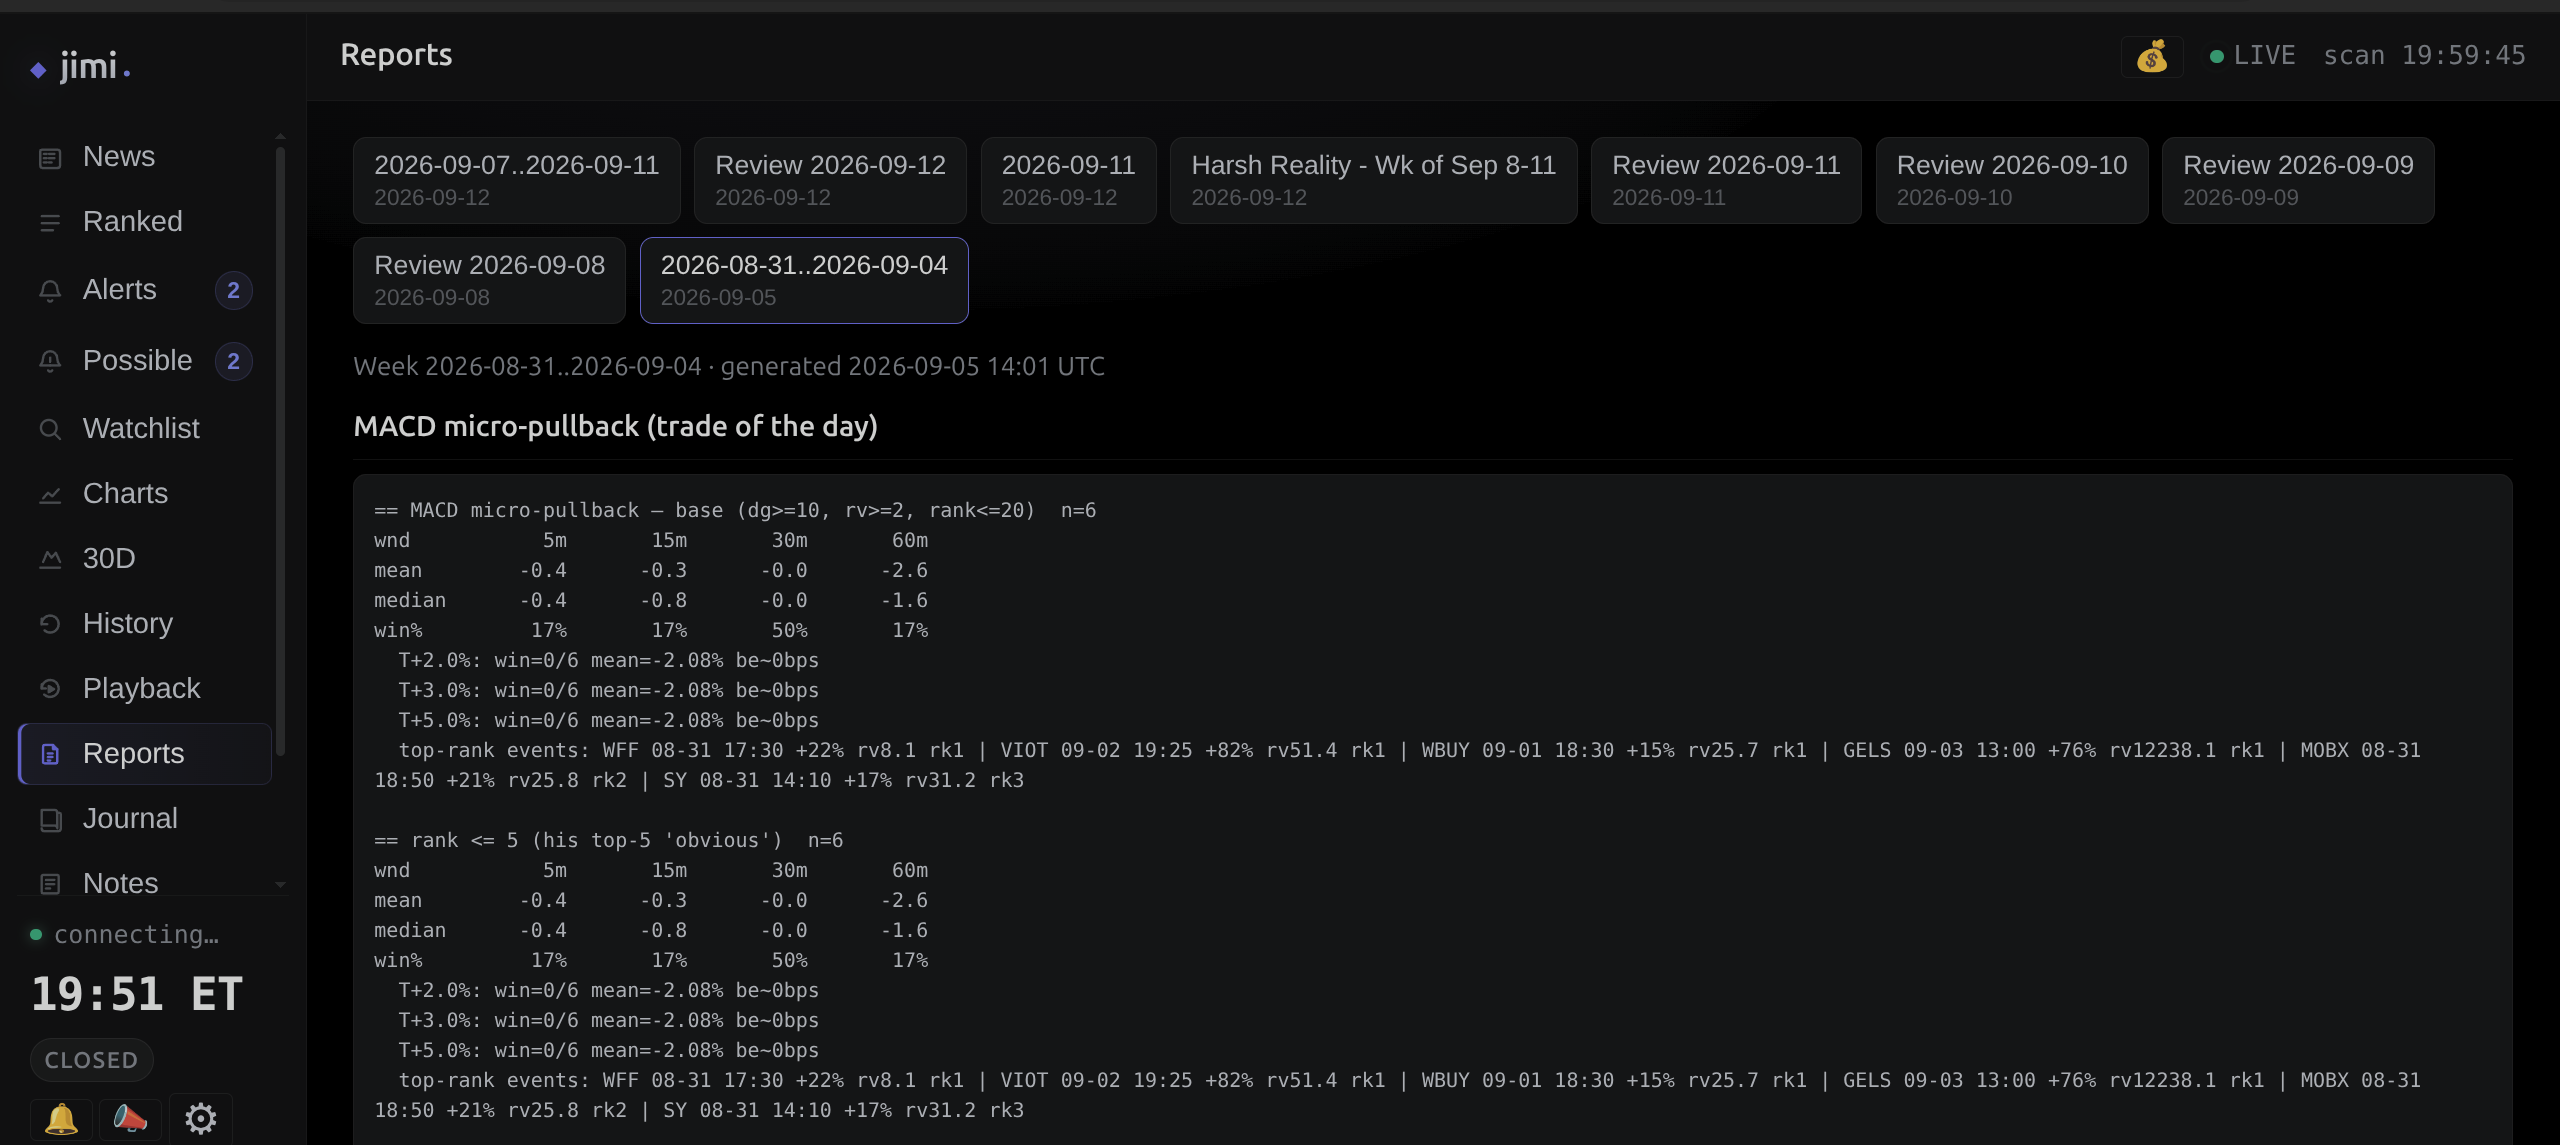
Task: Click the sidebar vertical scrollbar
Action: click(280, 450)
